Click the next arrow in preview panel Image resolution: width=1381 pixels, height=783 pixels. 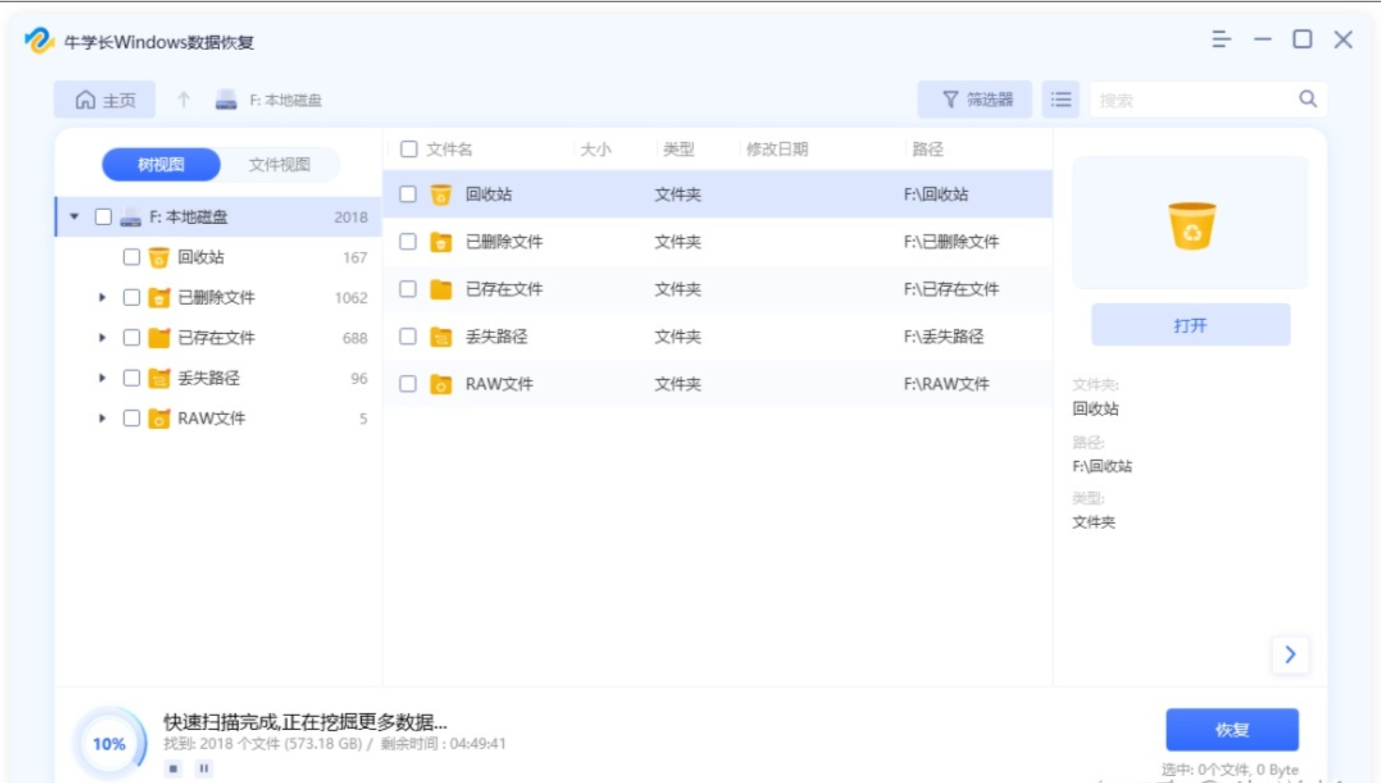pos(1290,655)
